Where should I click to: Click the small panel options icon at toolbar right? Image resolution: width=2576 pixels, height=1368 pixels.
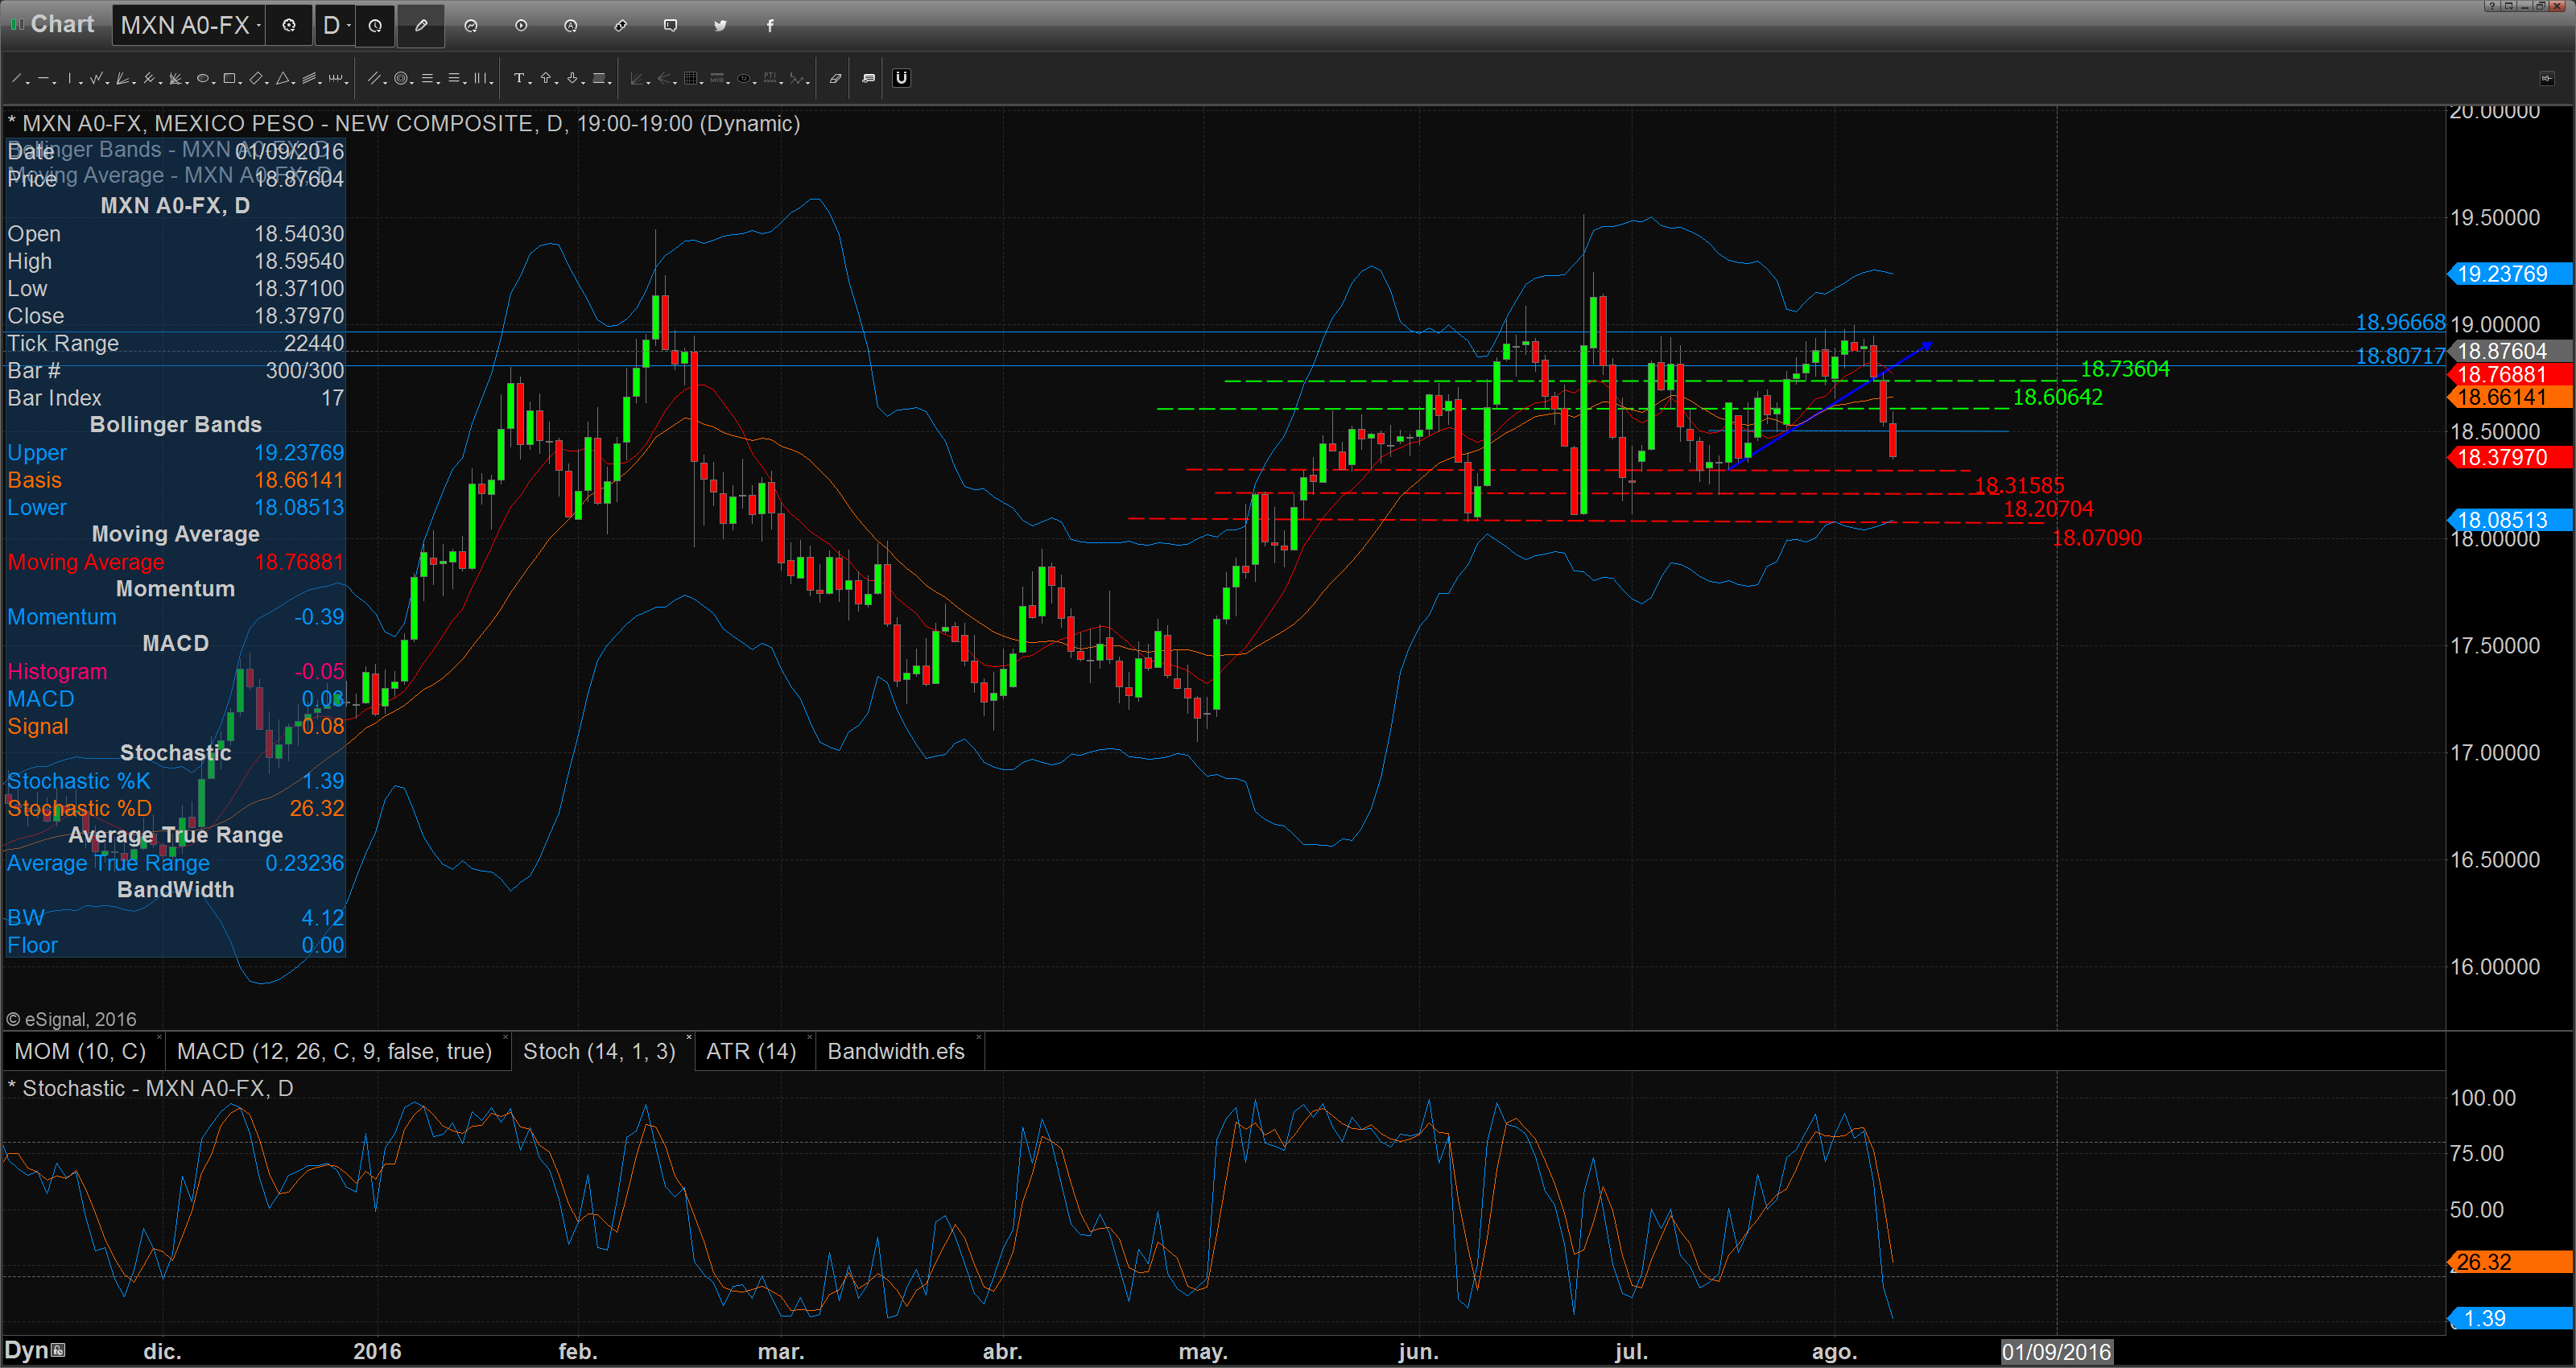pyautogui.click(x=2547, y=78)
